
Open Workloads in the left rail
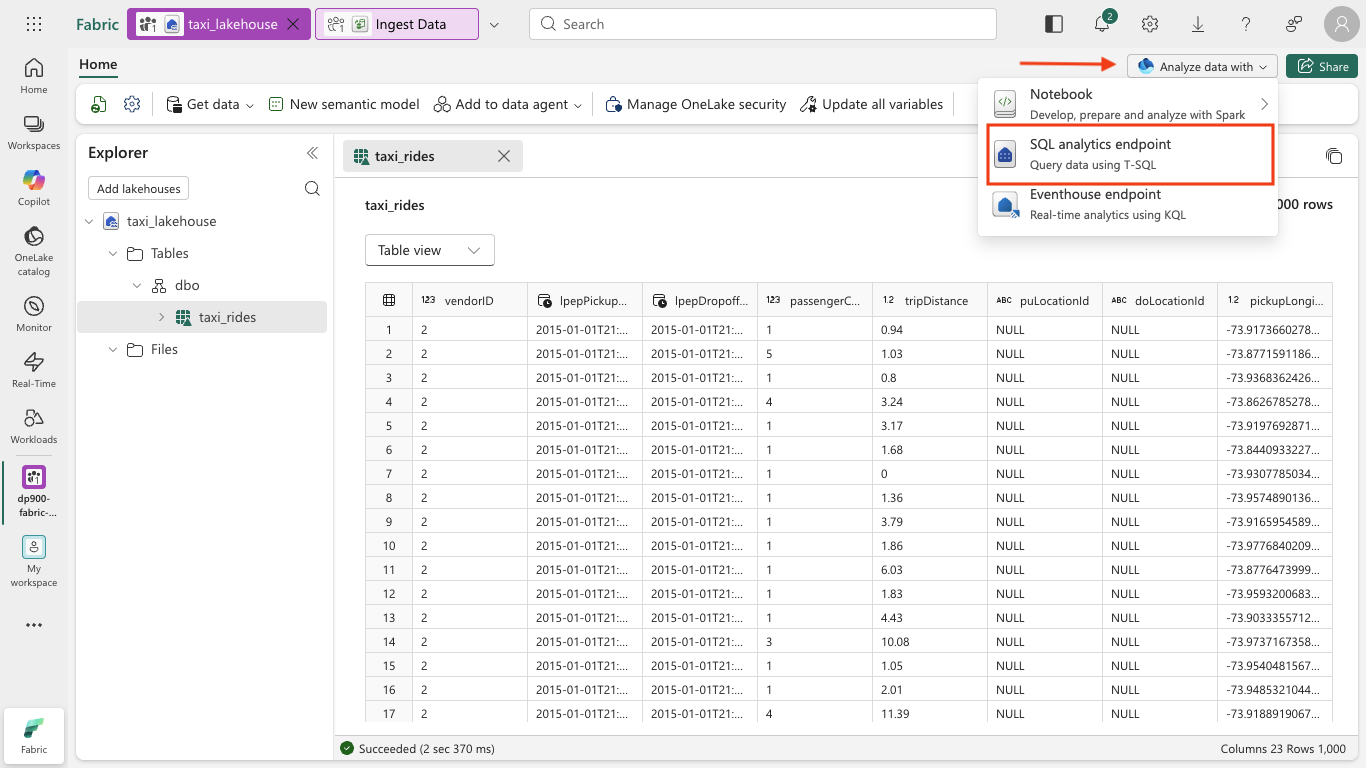[34, 426]
